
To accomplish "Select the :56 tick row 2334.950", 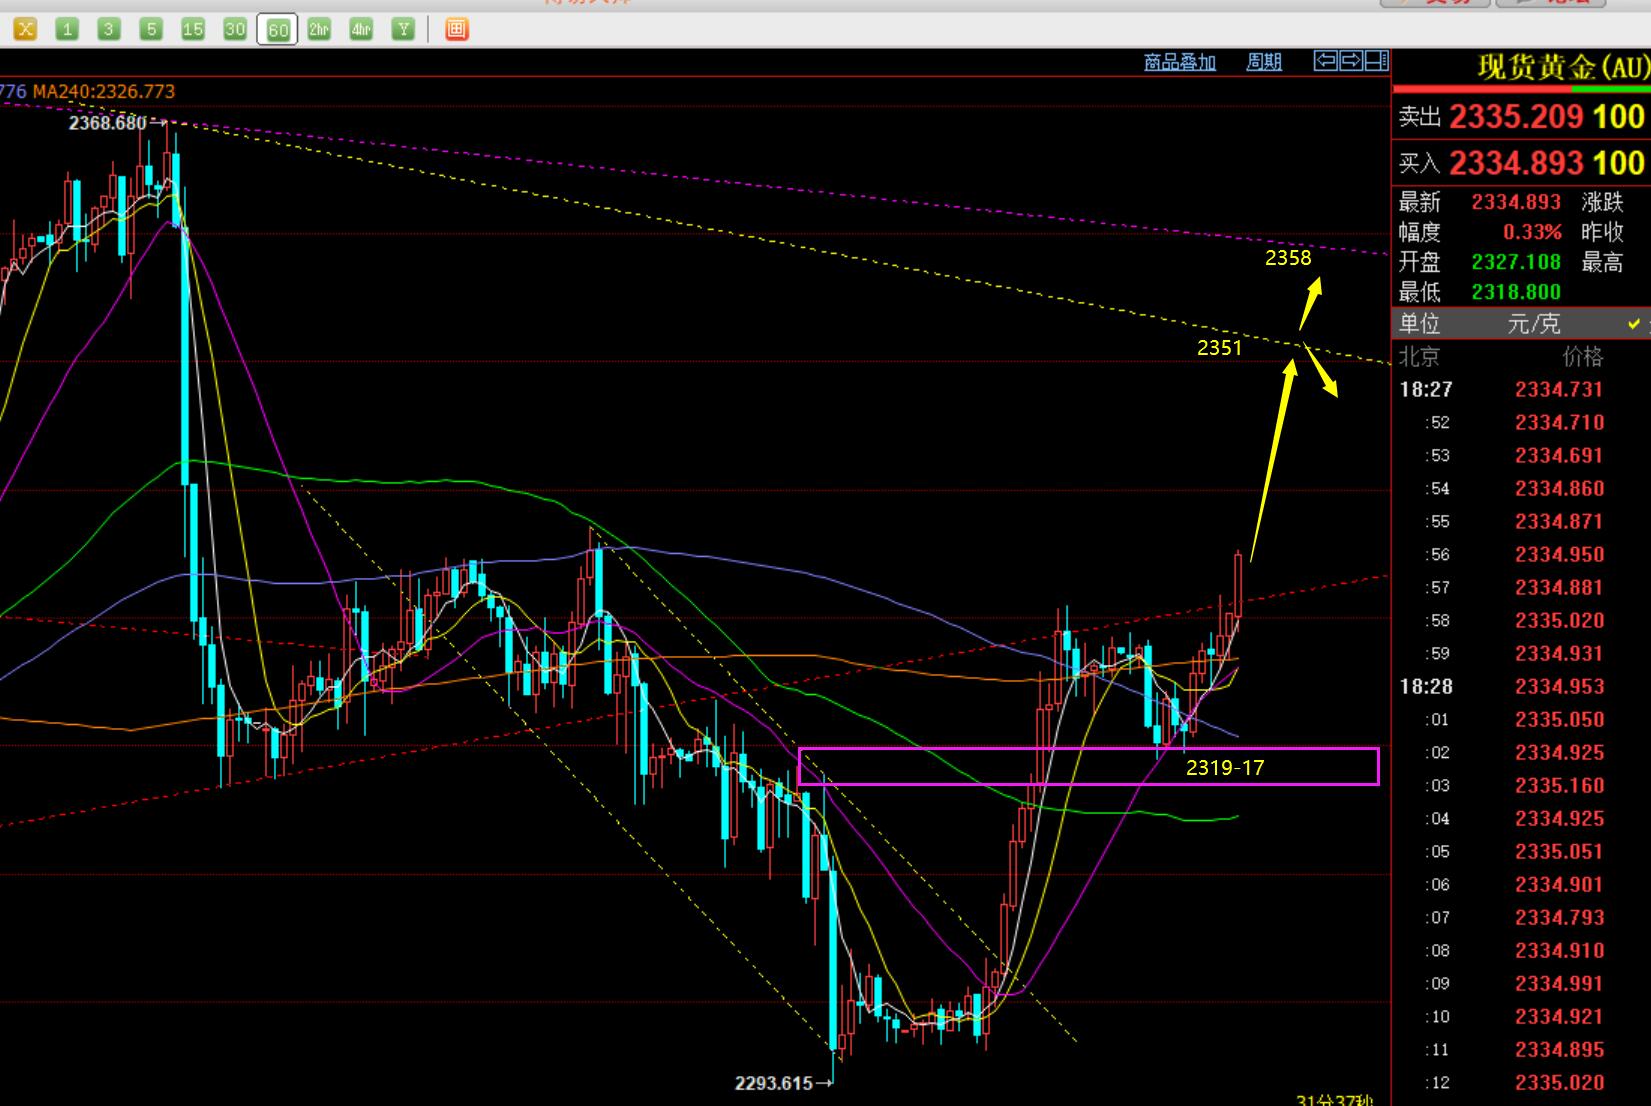I will click(1521, 554).
